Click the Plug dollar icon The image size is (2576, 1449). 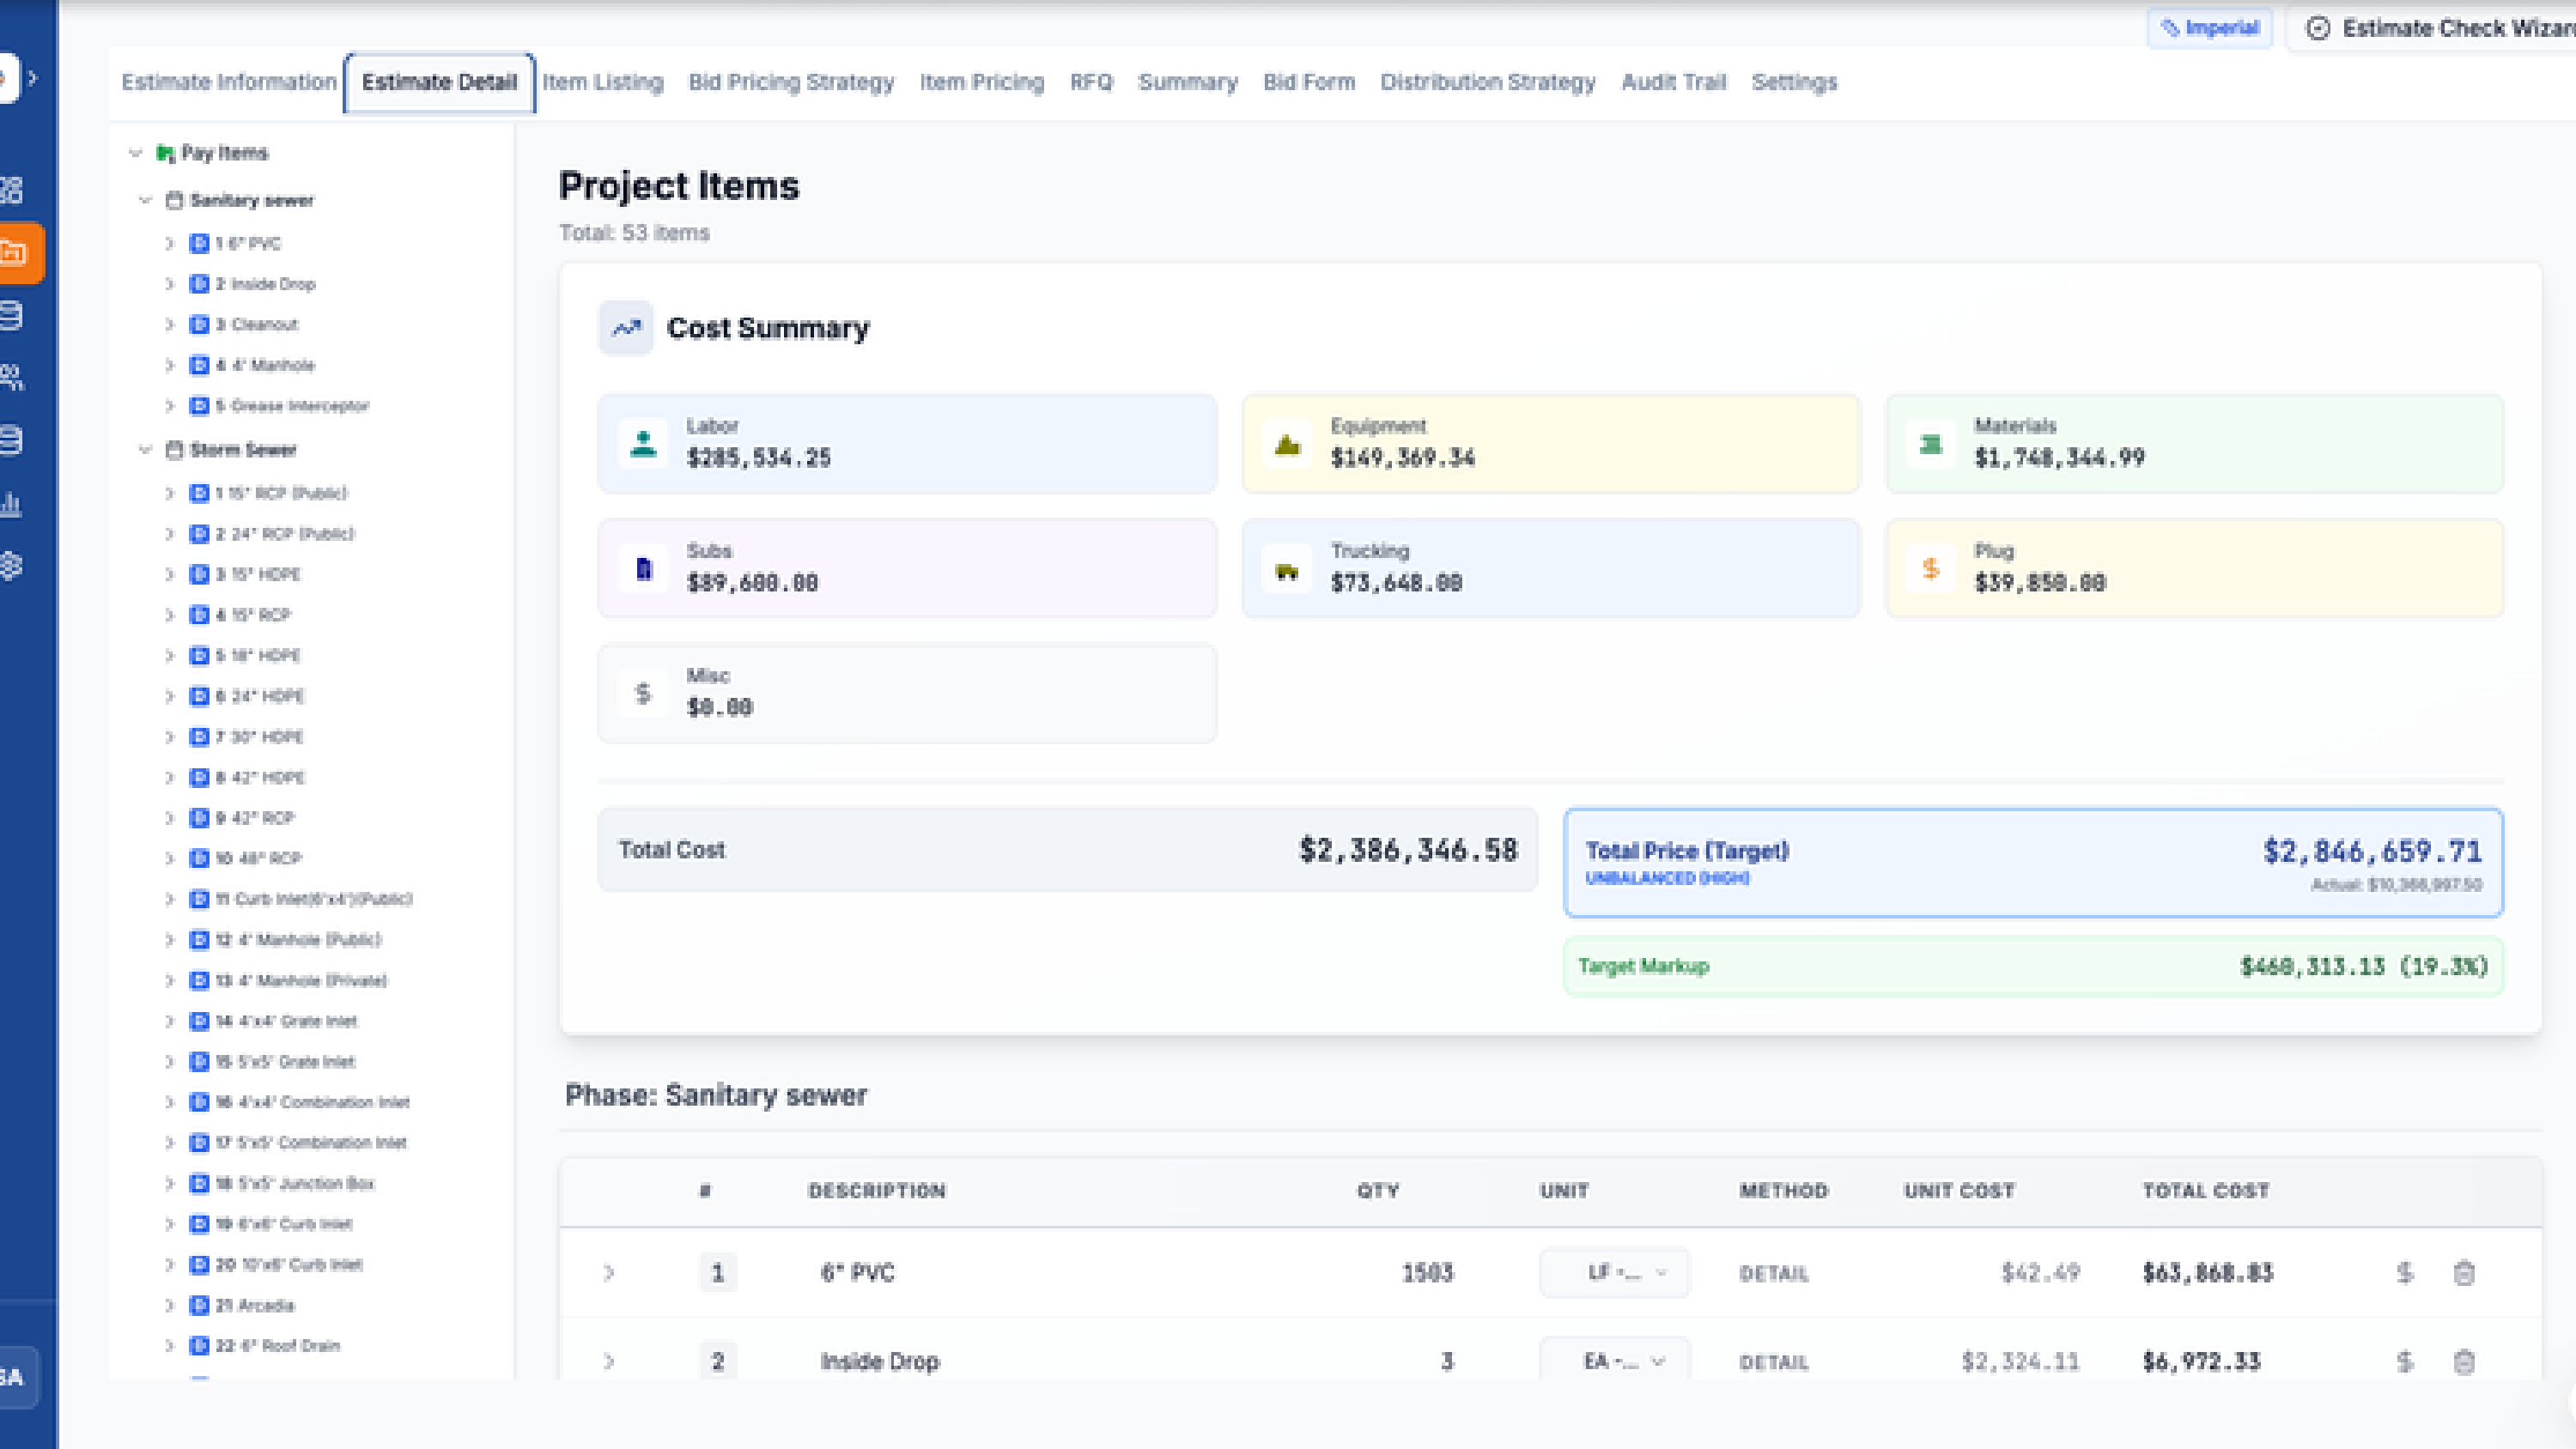click(x=1930, y=568)
